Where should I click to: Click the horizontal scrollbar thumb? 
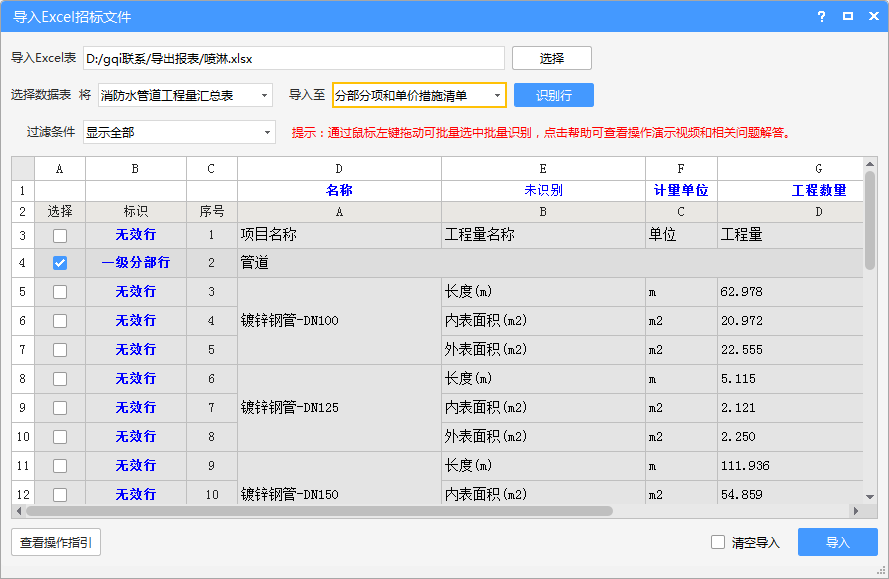(x=319, y=511)
